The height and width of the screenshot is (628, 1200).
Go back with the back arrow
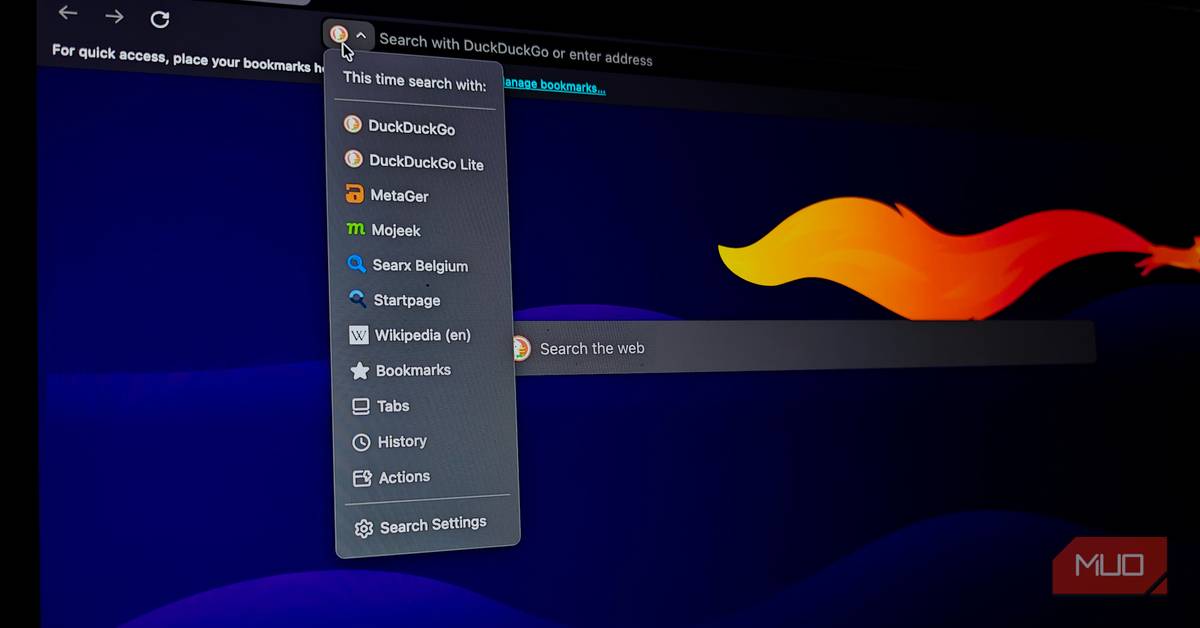pos(68,14)
